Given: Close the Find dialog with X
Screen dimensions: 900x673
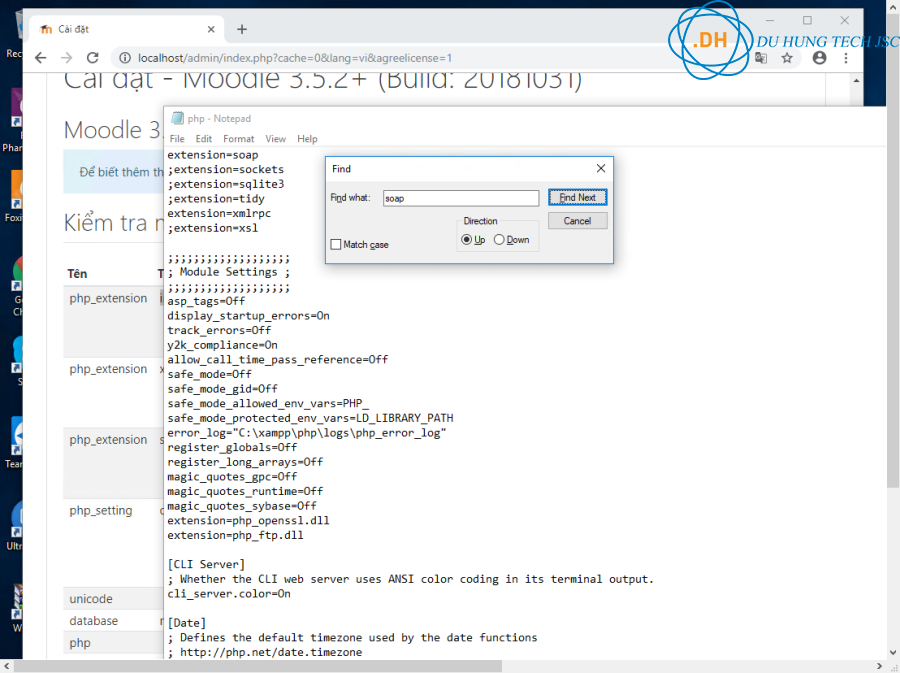Looking at the screenshot, I should [600, 169].
